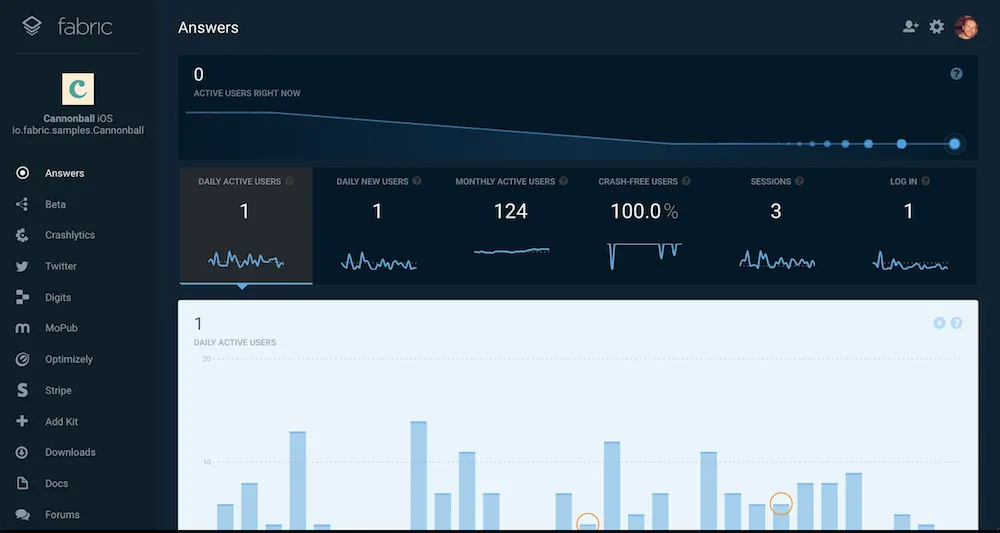Click the Forums chat bubble icon
This screenshot has width=1000, height=533.
click(x=22, y=515)
